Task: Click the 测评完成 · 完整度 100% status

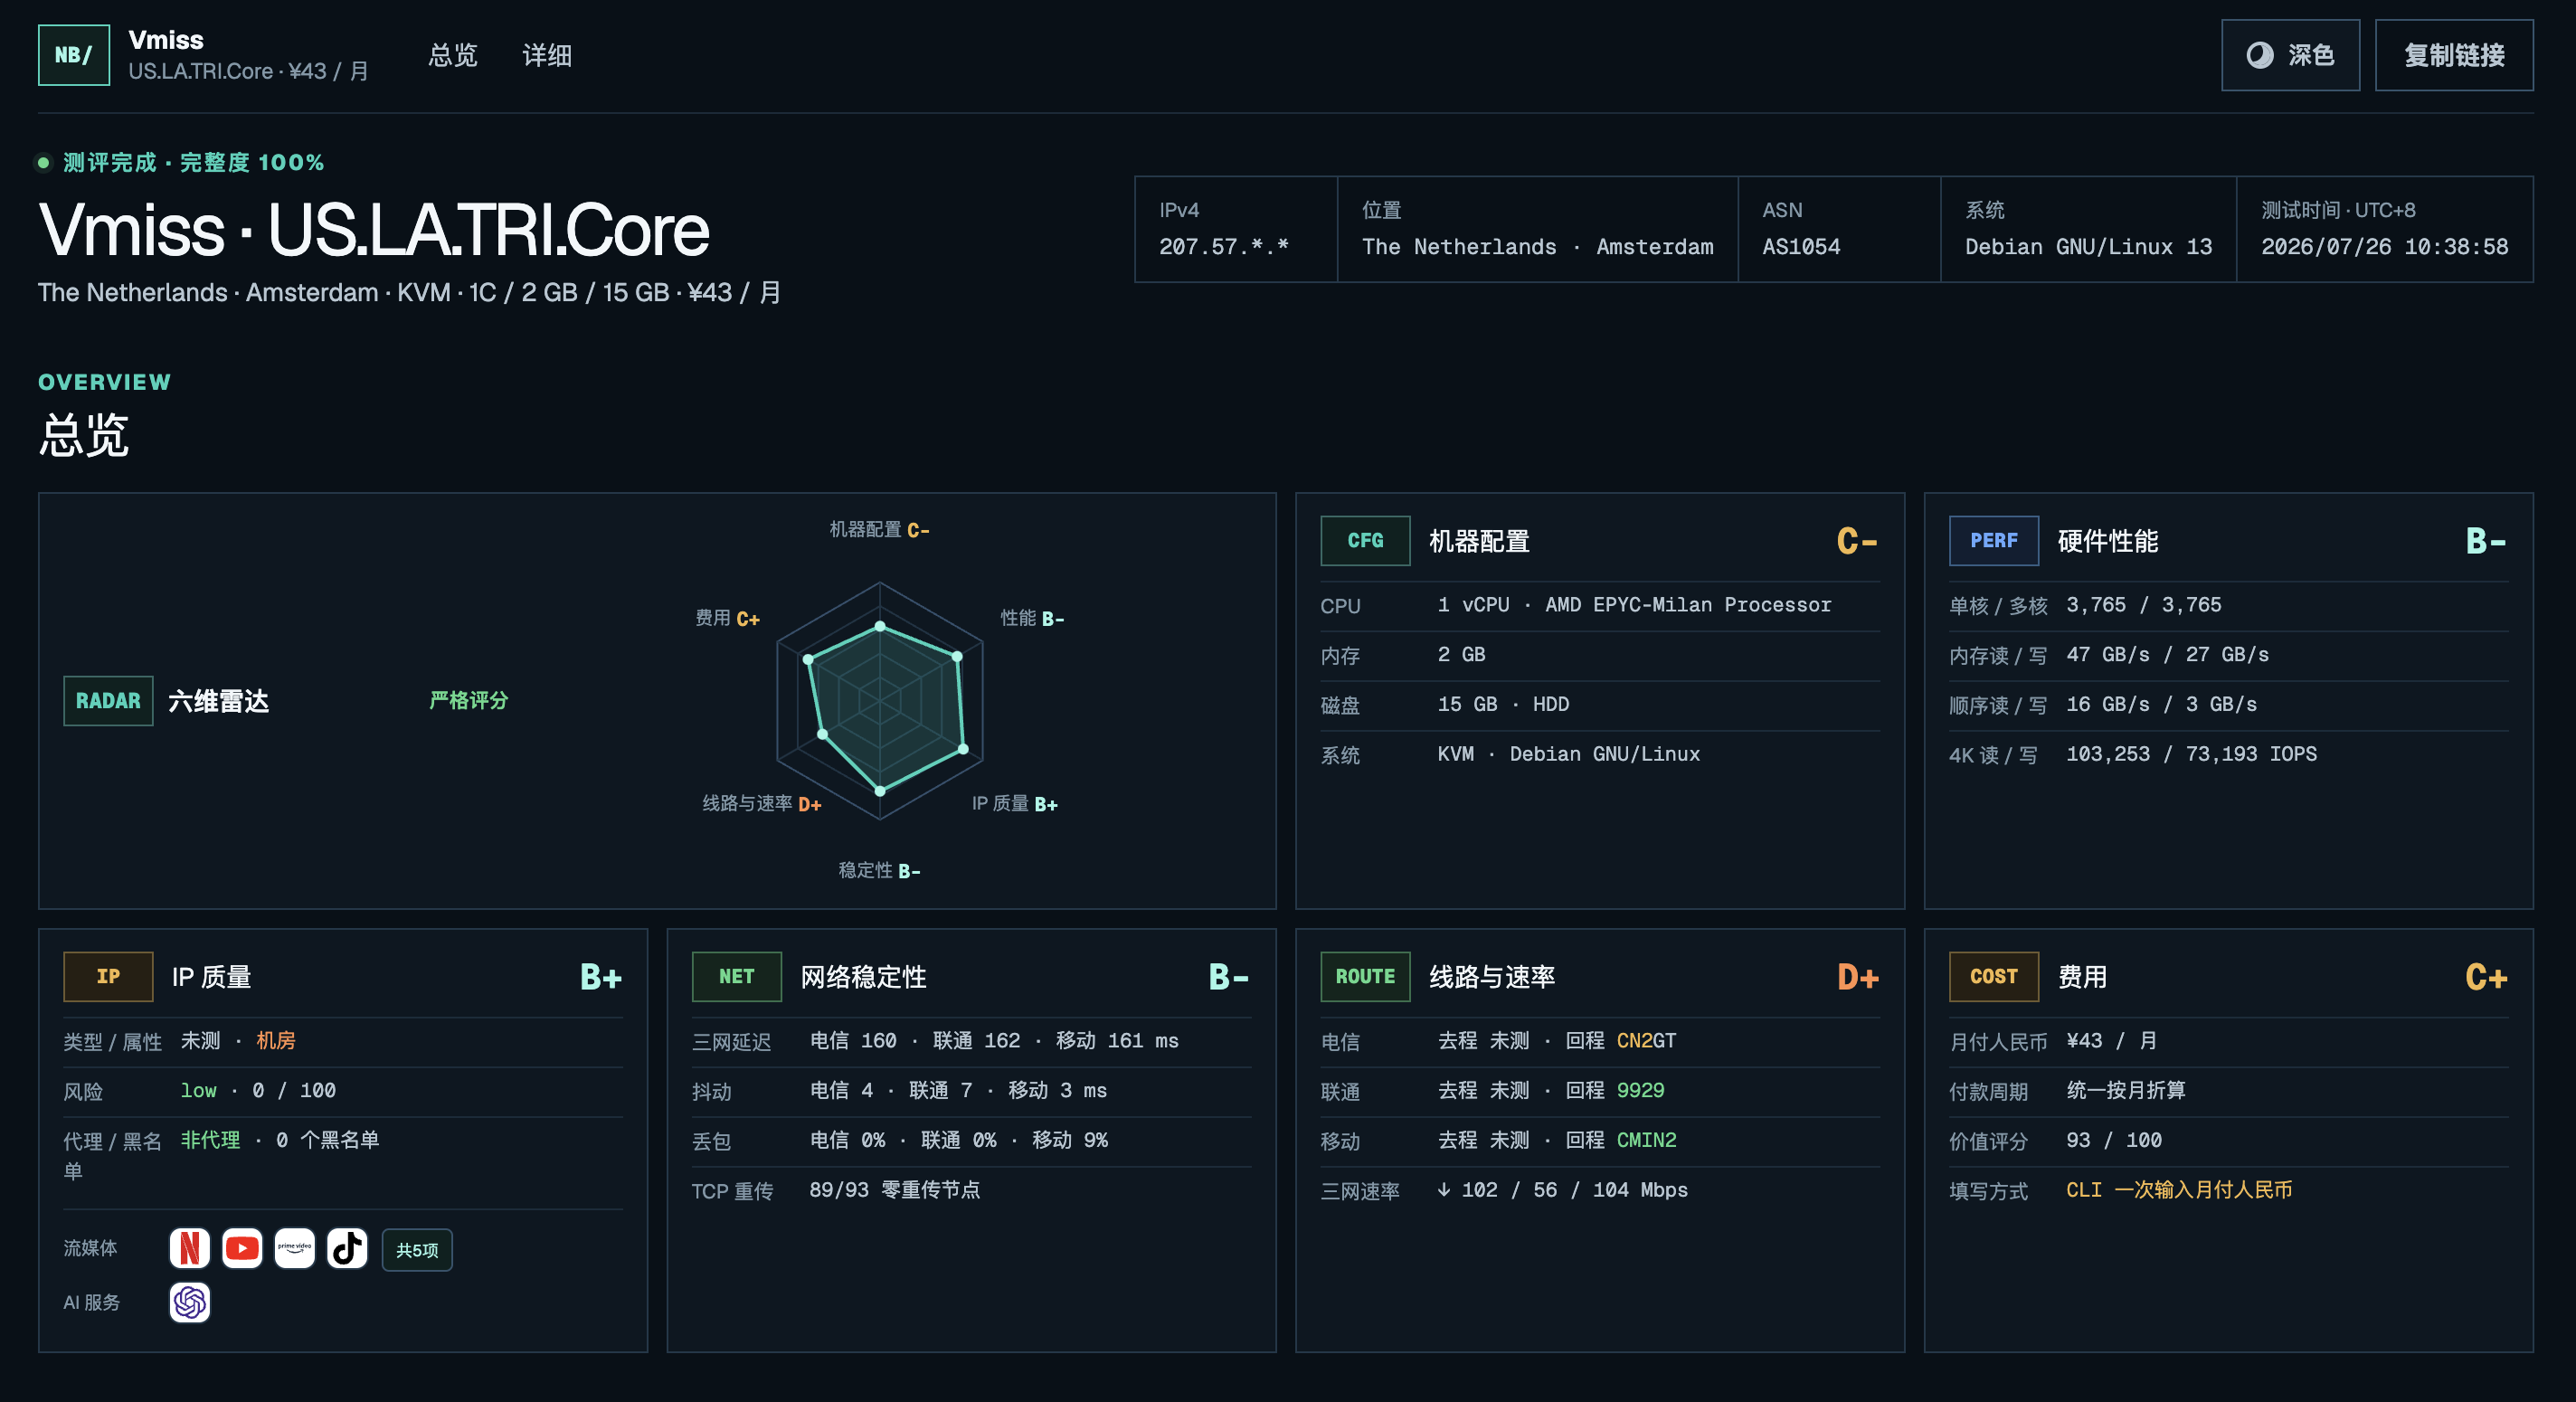Action: point(193,162)
